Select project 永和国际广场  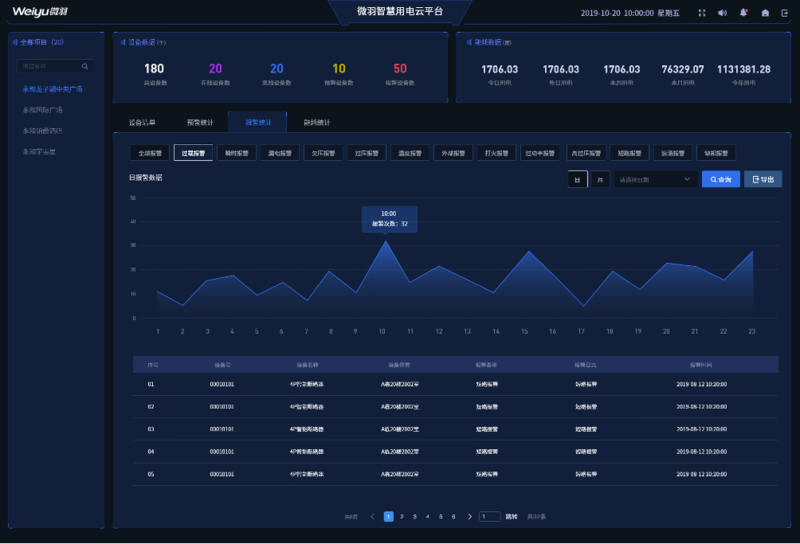(42, 110)
